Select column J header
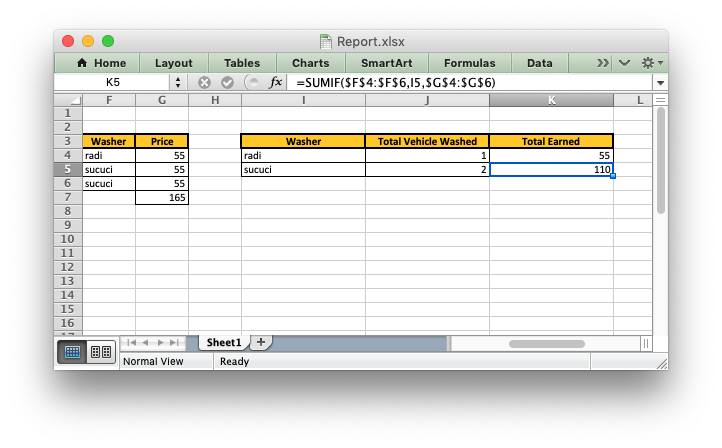The height and width of the screenshot is (448, 722). point(427,100)
